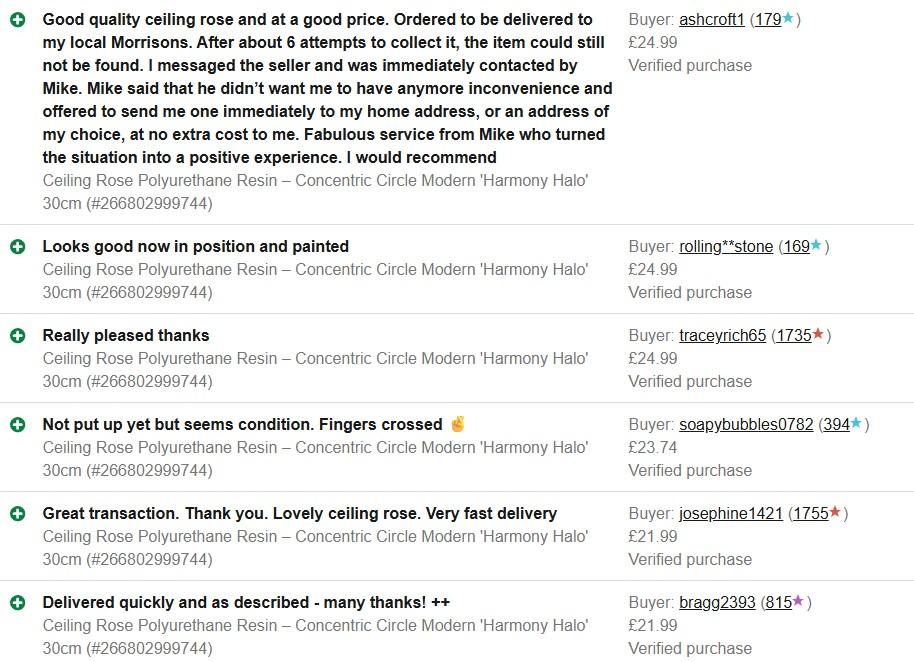
Task: Click green plus icon beside 'Not put up yet'
Action: click(x=17, y=425)
